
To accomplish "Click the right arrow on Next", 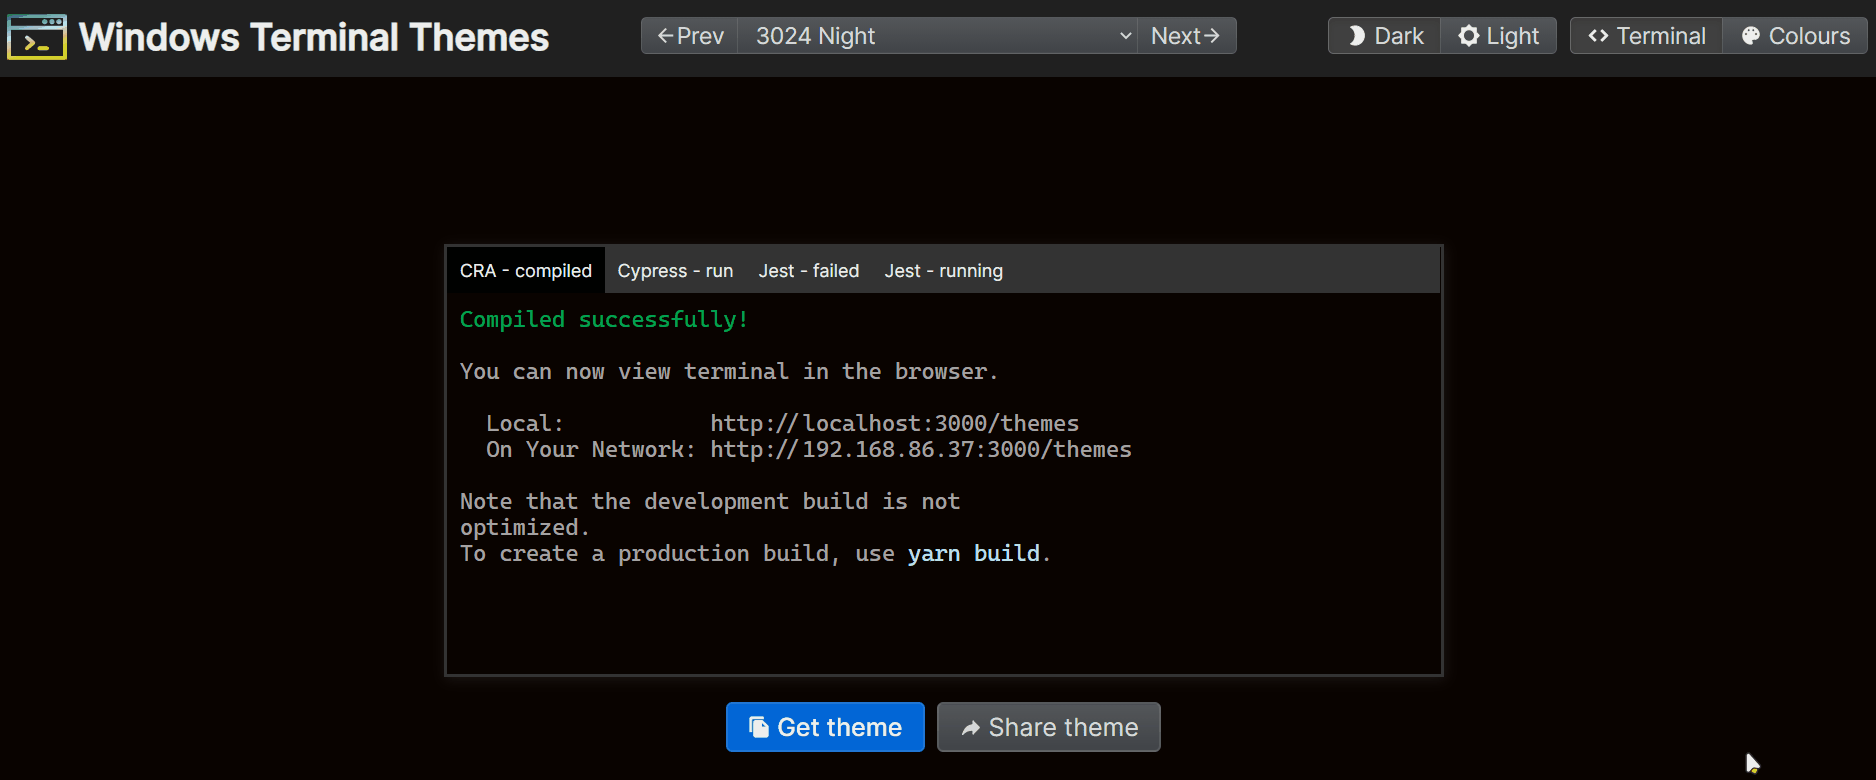I will pyautogui.click(x=1211, y=36).
